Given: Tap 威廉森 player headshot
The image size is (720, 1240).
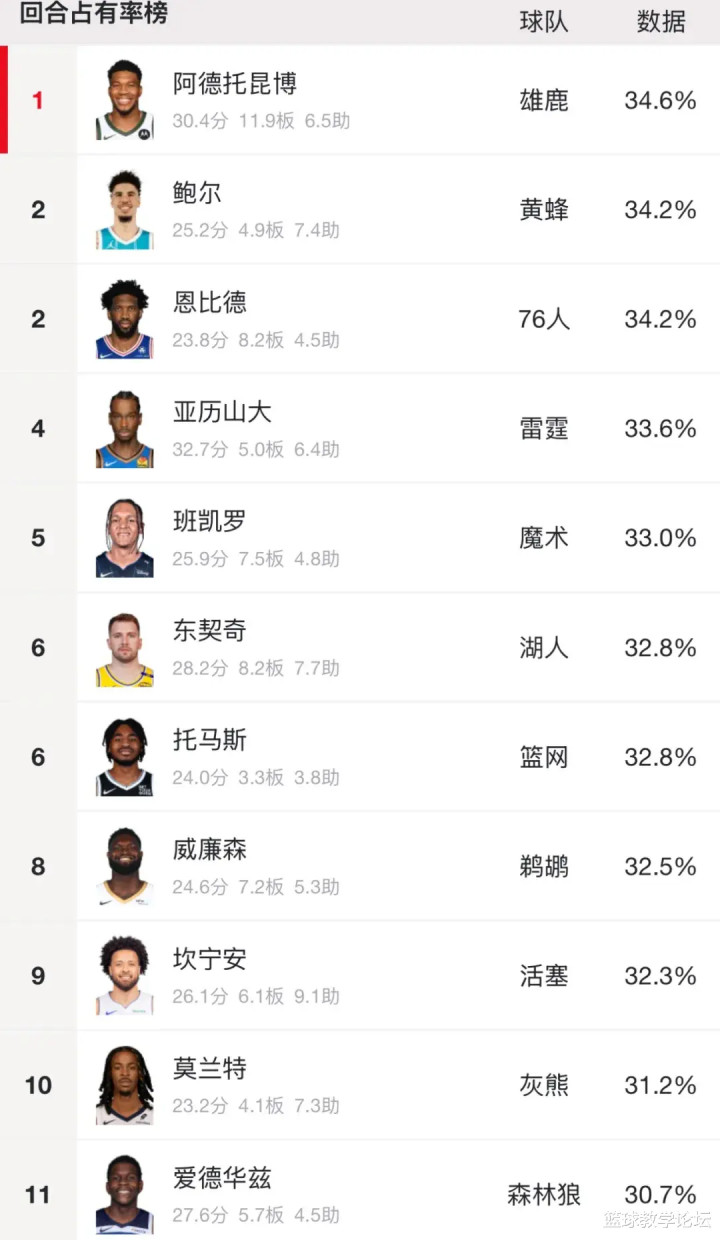Looking at the screenshot, I should (125, 866).
